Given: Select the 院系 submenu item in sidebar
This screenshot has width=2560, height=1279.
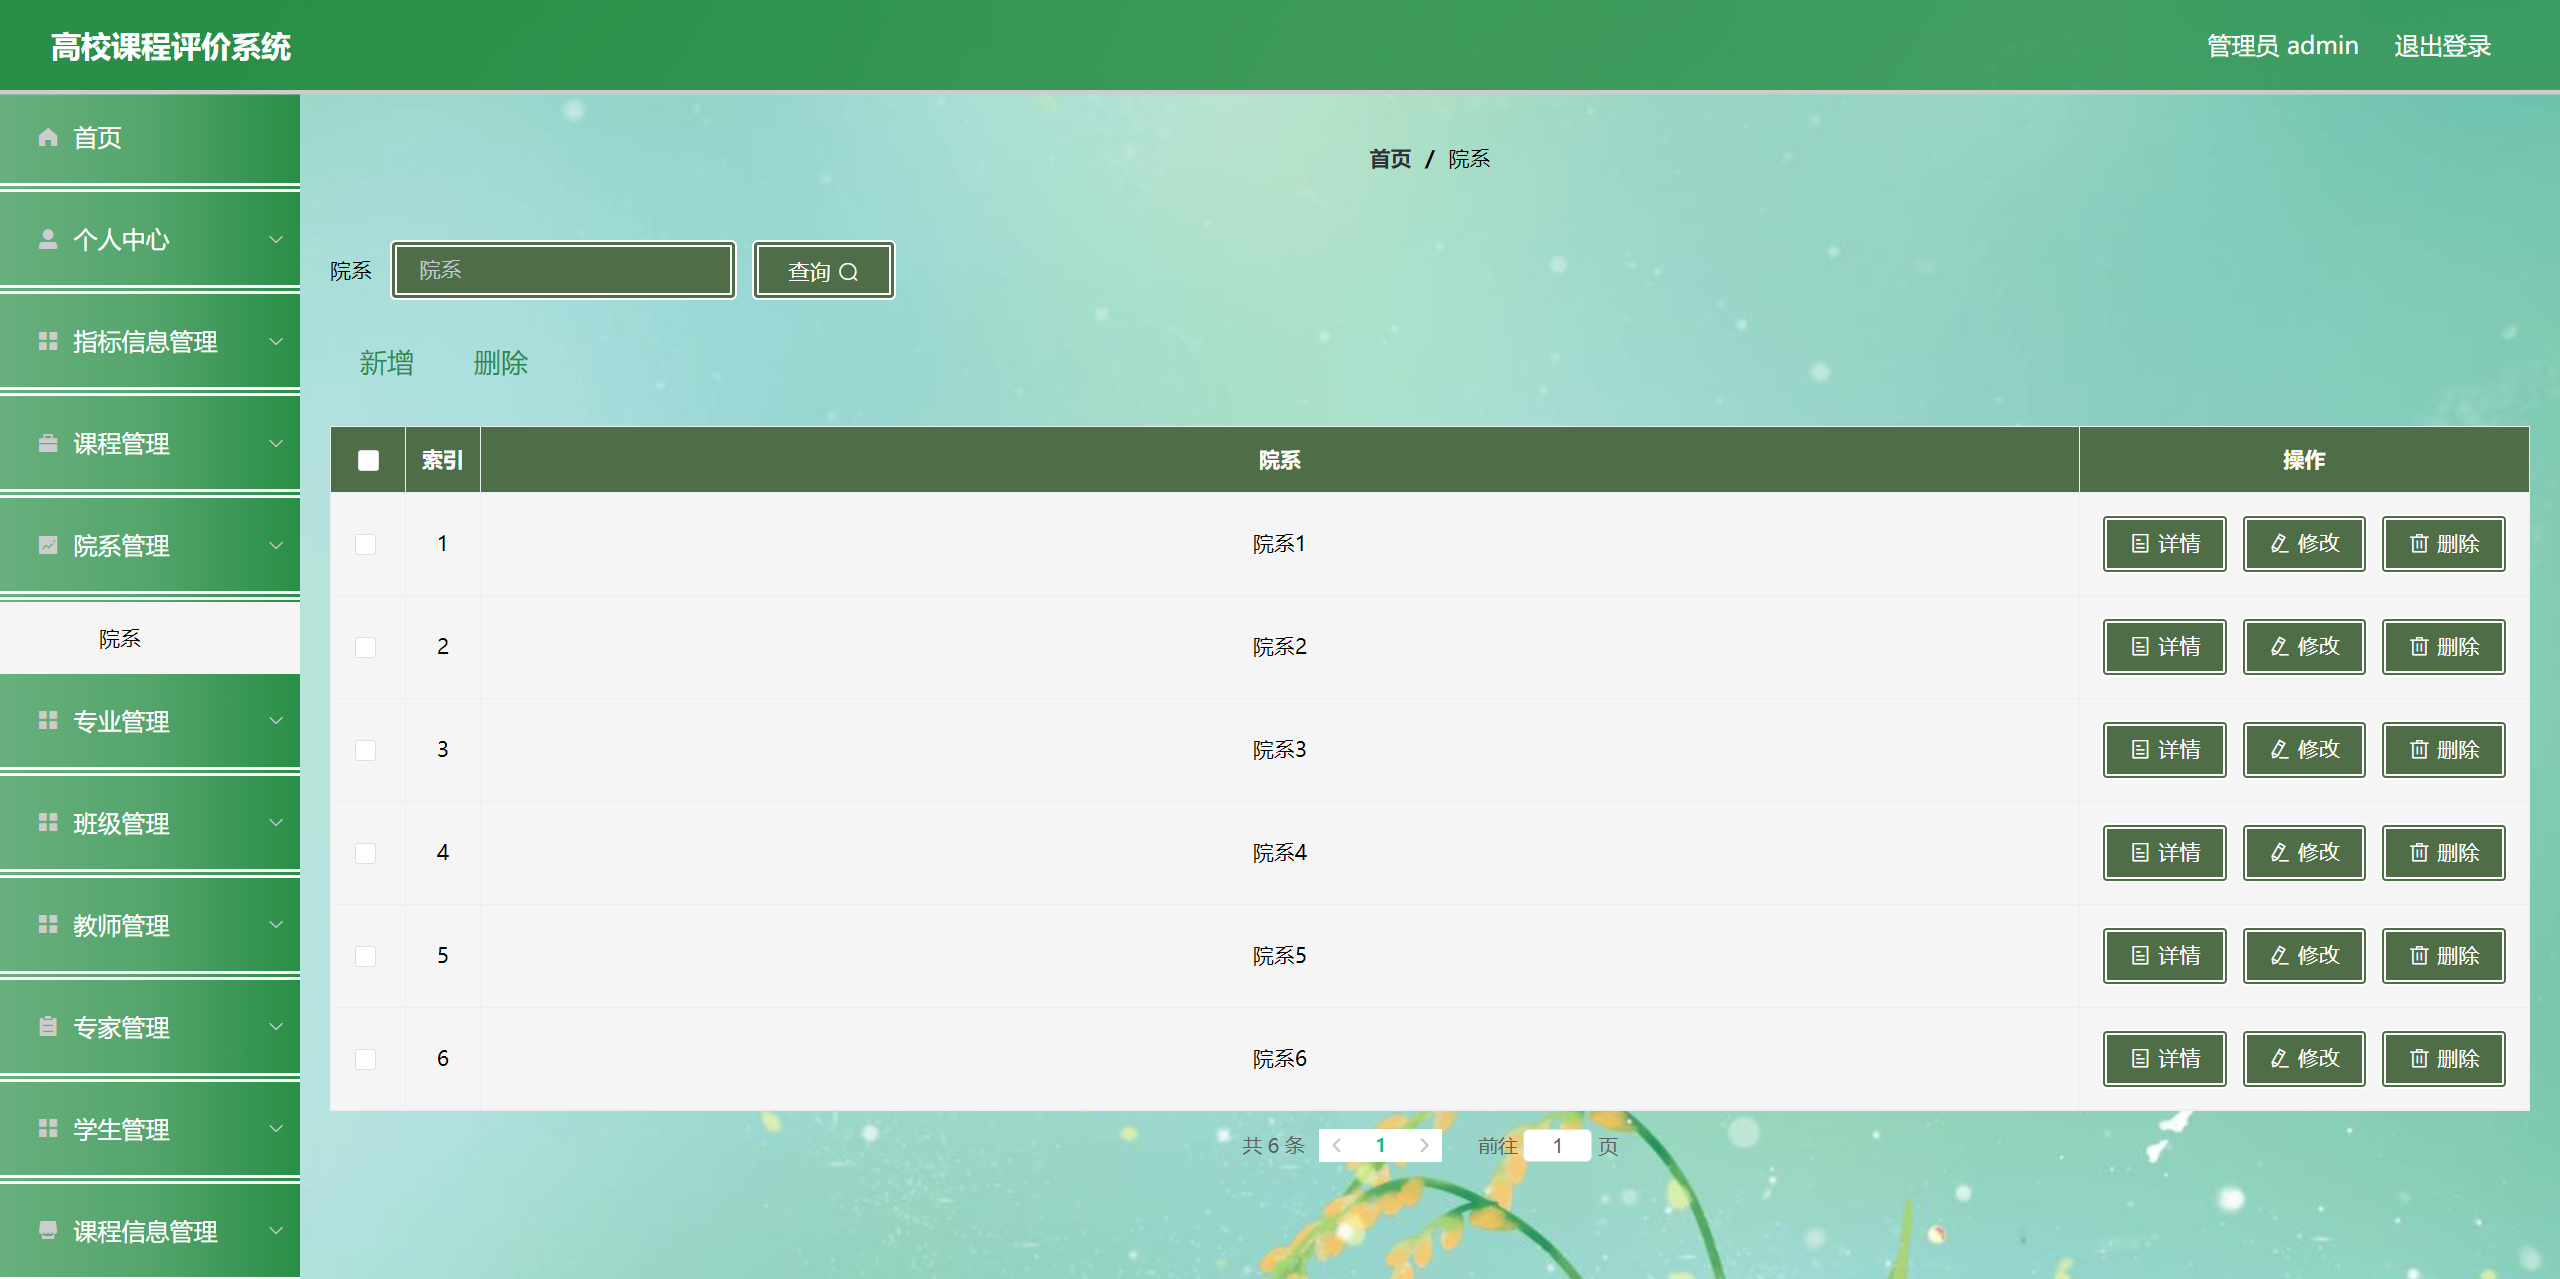Looking at the screenshot, I should pyautogui.click(x=120, y=639).
